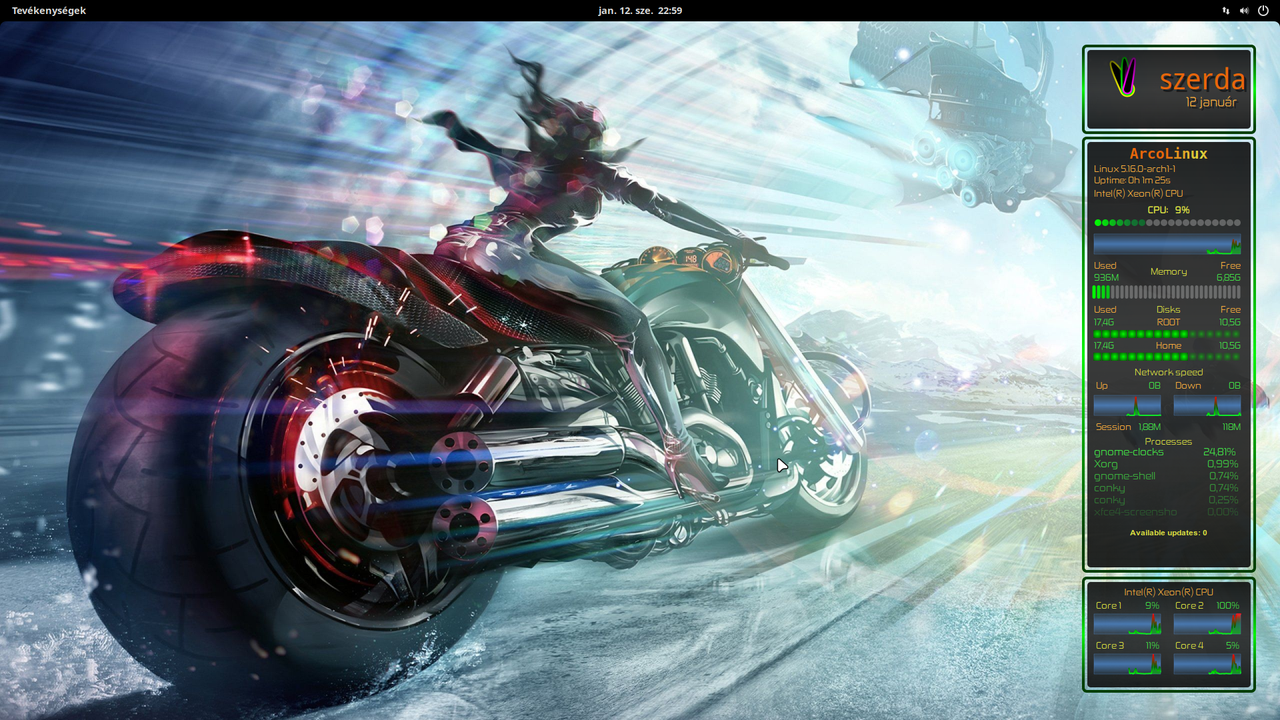Click the 'gnome-shell' process row
Image resolution: width=1280 pixels, height=720 pixels.
click(1167, 476)
